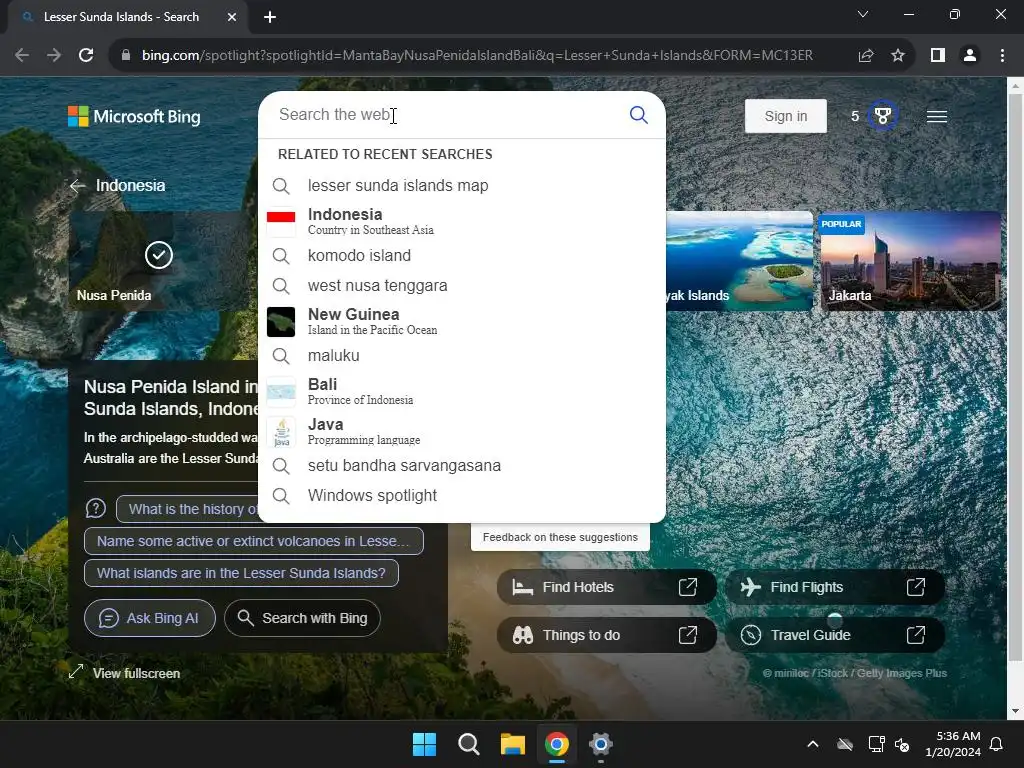Open taskbar Search

[x=468, y=744]
